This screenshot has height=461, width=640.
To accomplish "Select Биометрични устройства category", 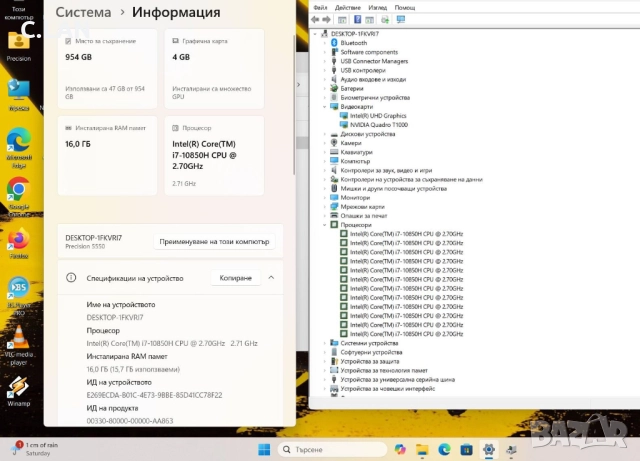I will click(x=375, y=97).
